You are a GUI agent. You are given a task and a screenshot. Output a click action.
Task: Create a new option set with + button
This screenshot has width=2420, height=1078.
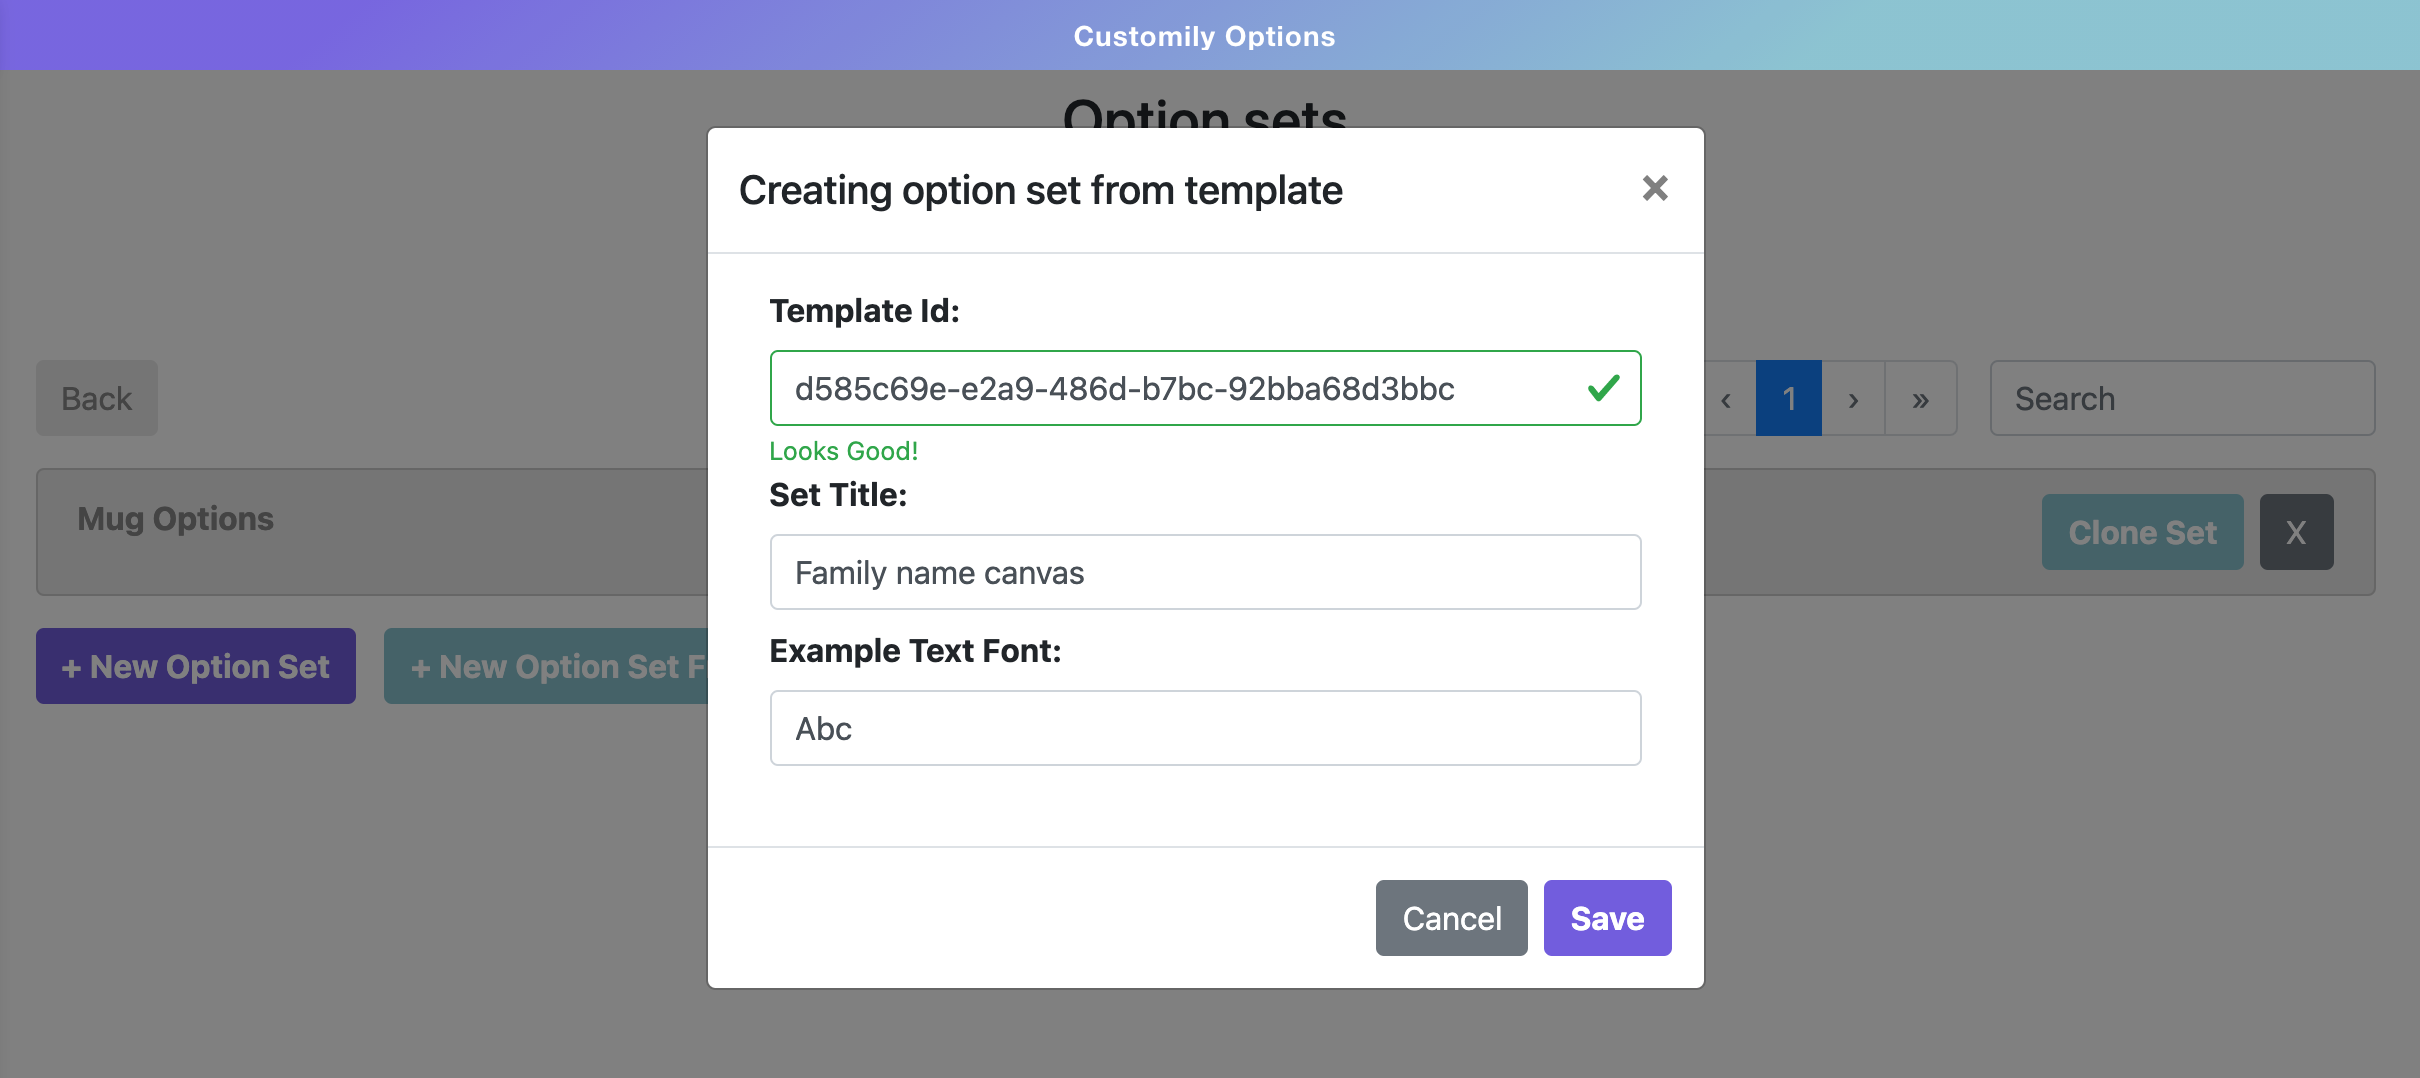tap(196, 666)
